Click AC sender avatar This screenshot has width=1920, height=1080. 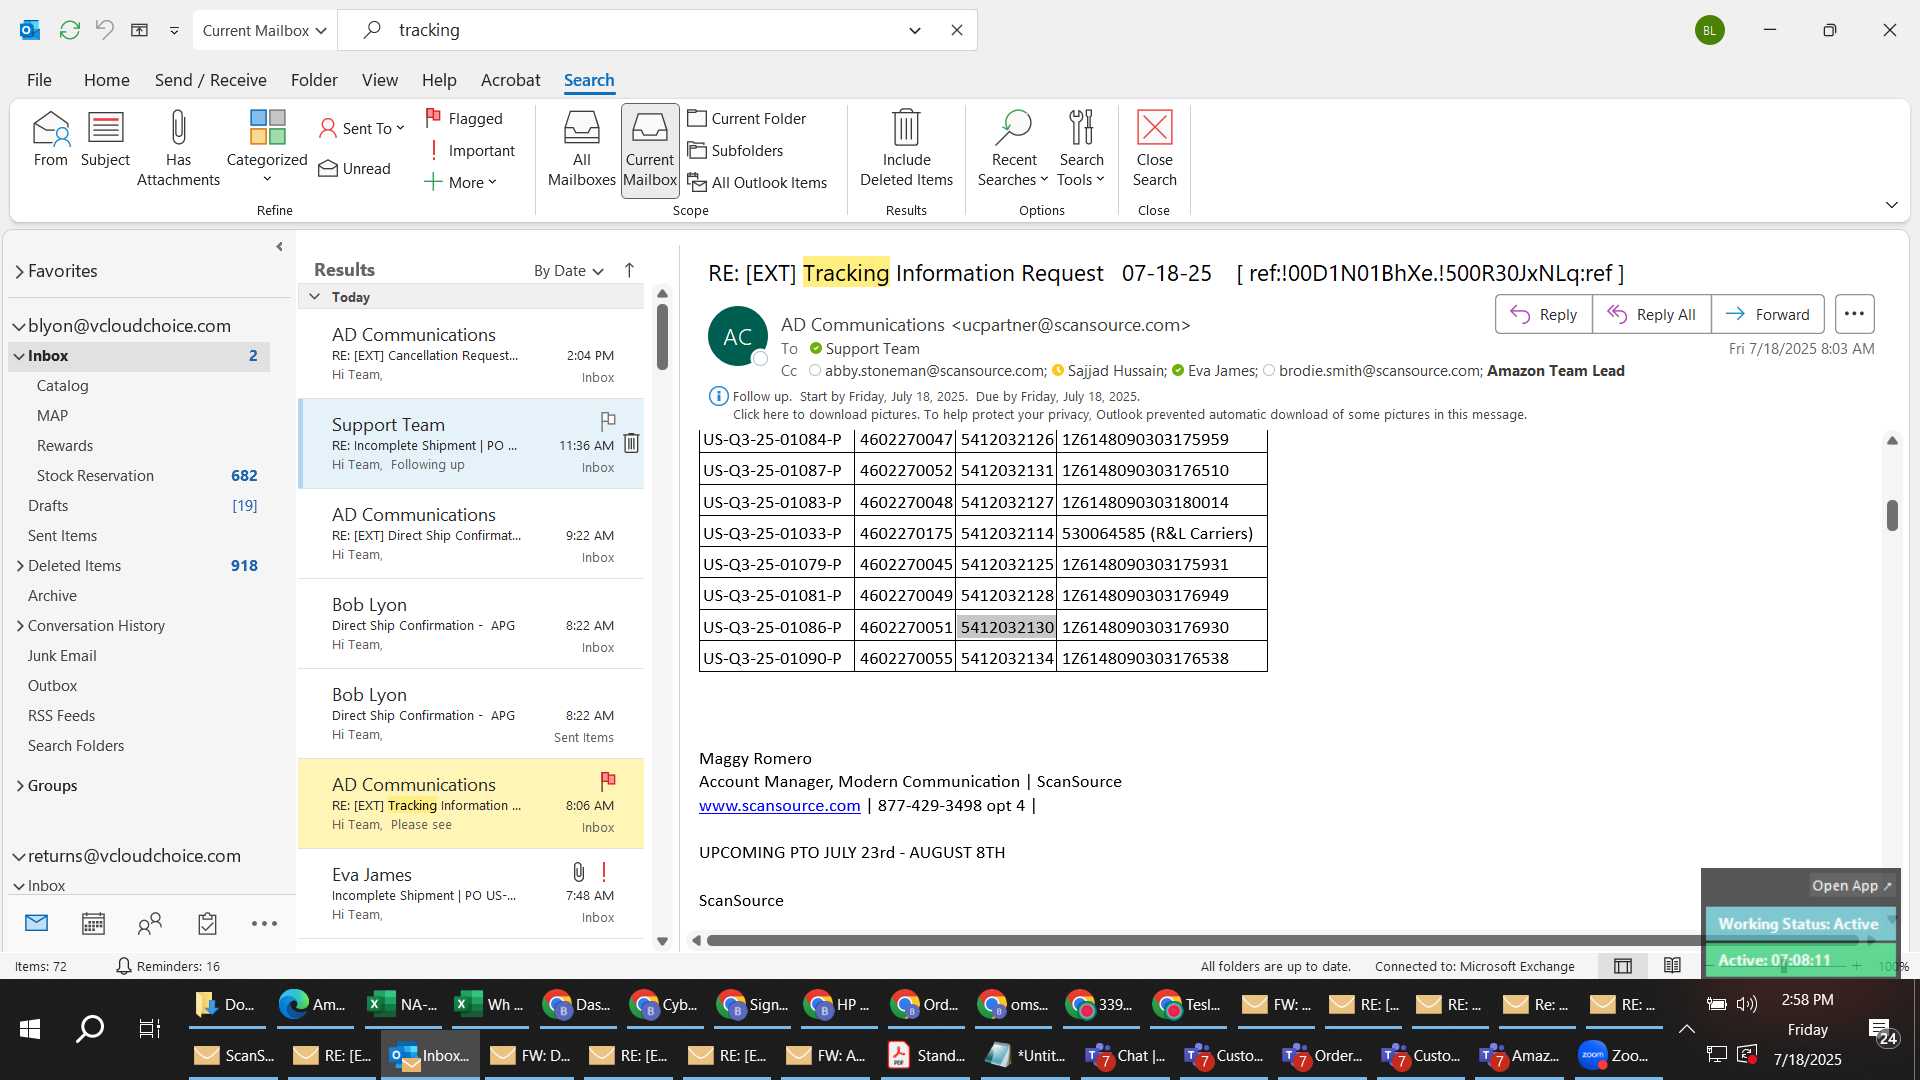[737, 337]
